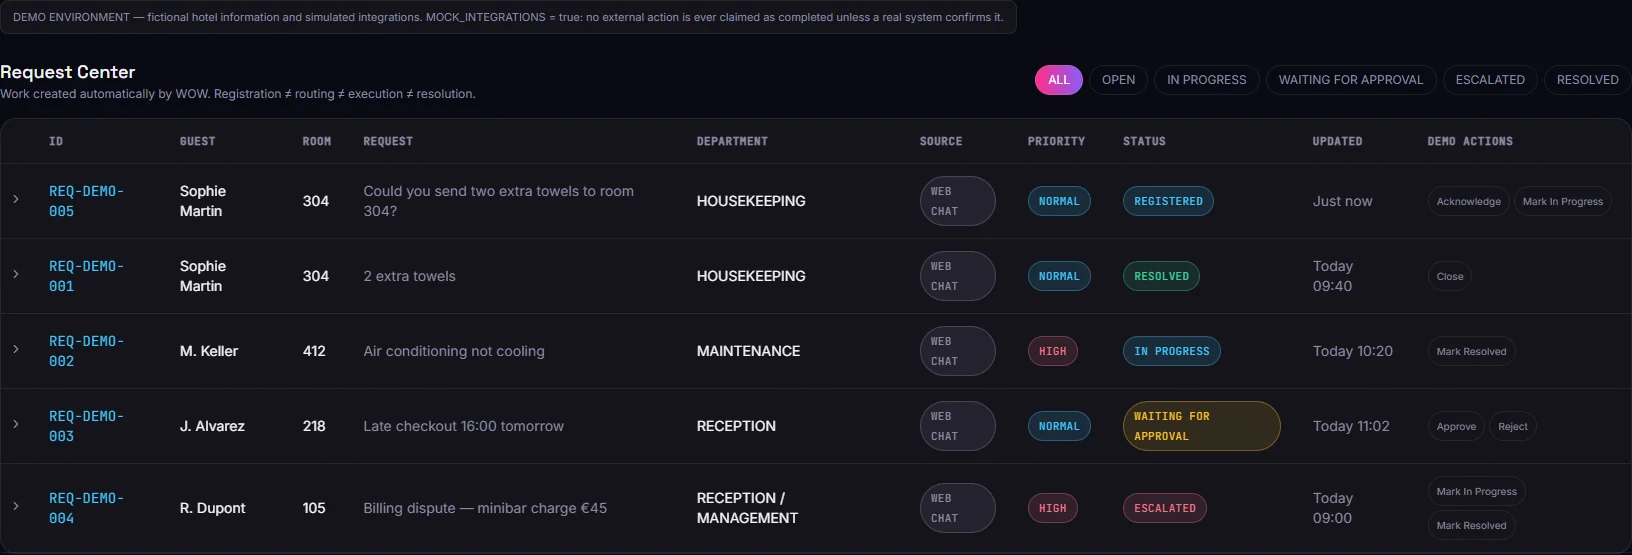Filter requests by OPEN status

[1118, 80]
